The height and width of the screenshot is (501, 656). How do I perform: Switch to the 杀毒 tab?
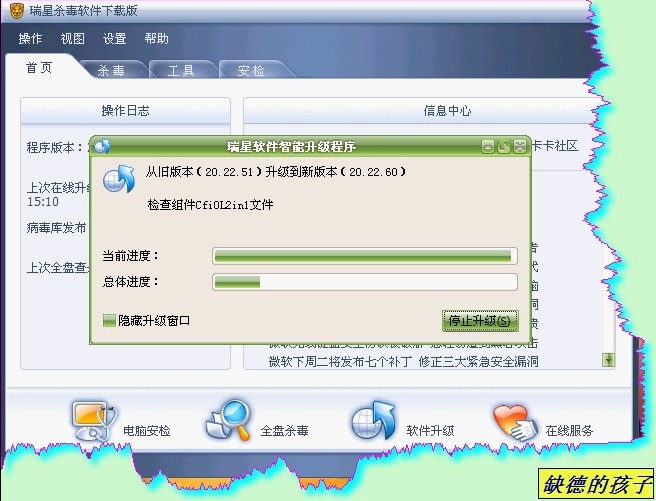[112, 70]
